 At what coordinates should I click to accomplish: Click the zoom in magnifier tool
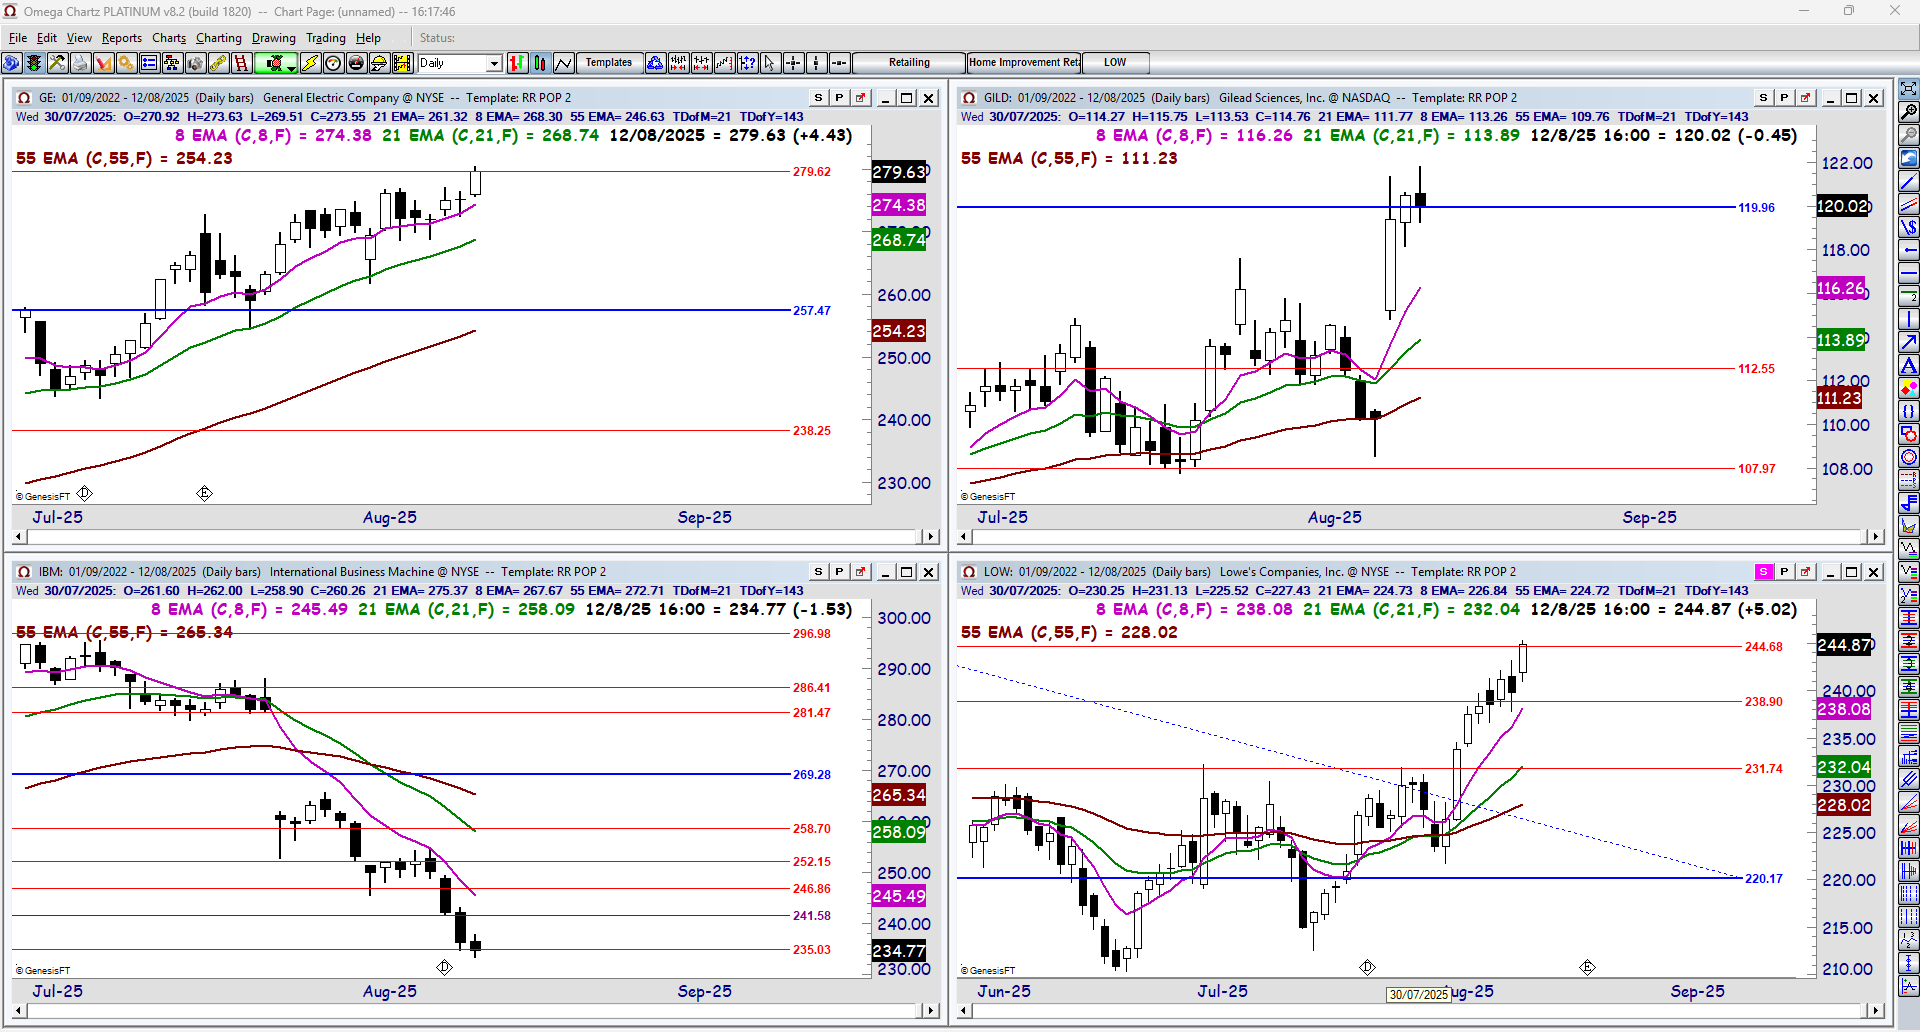coord(1909,112)
